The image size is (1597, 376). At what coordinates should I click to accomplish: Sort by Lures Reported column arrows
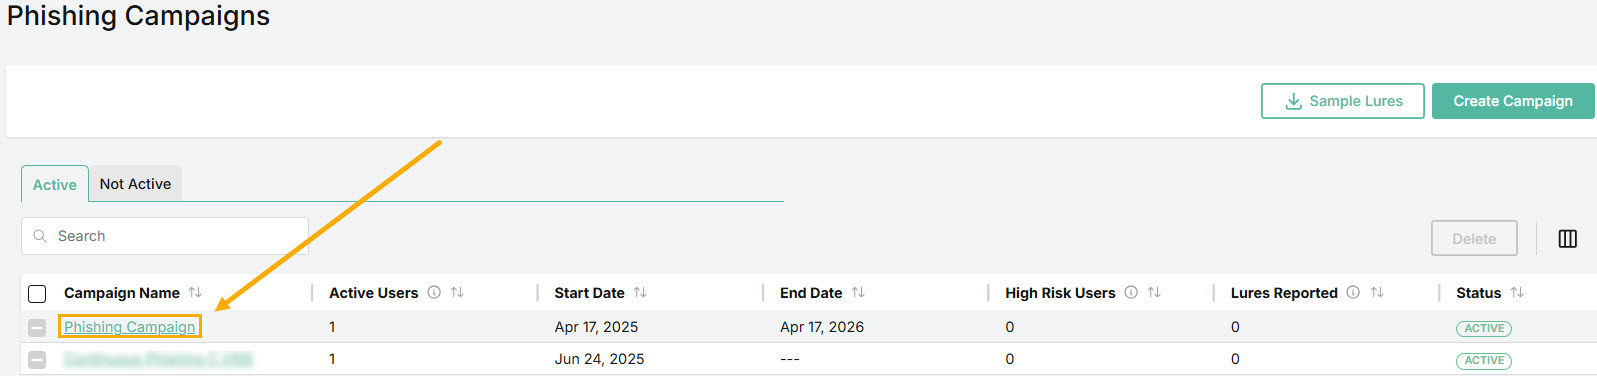coord(1377,293)
